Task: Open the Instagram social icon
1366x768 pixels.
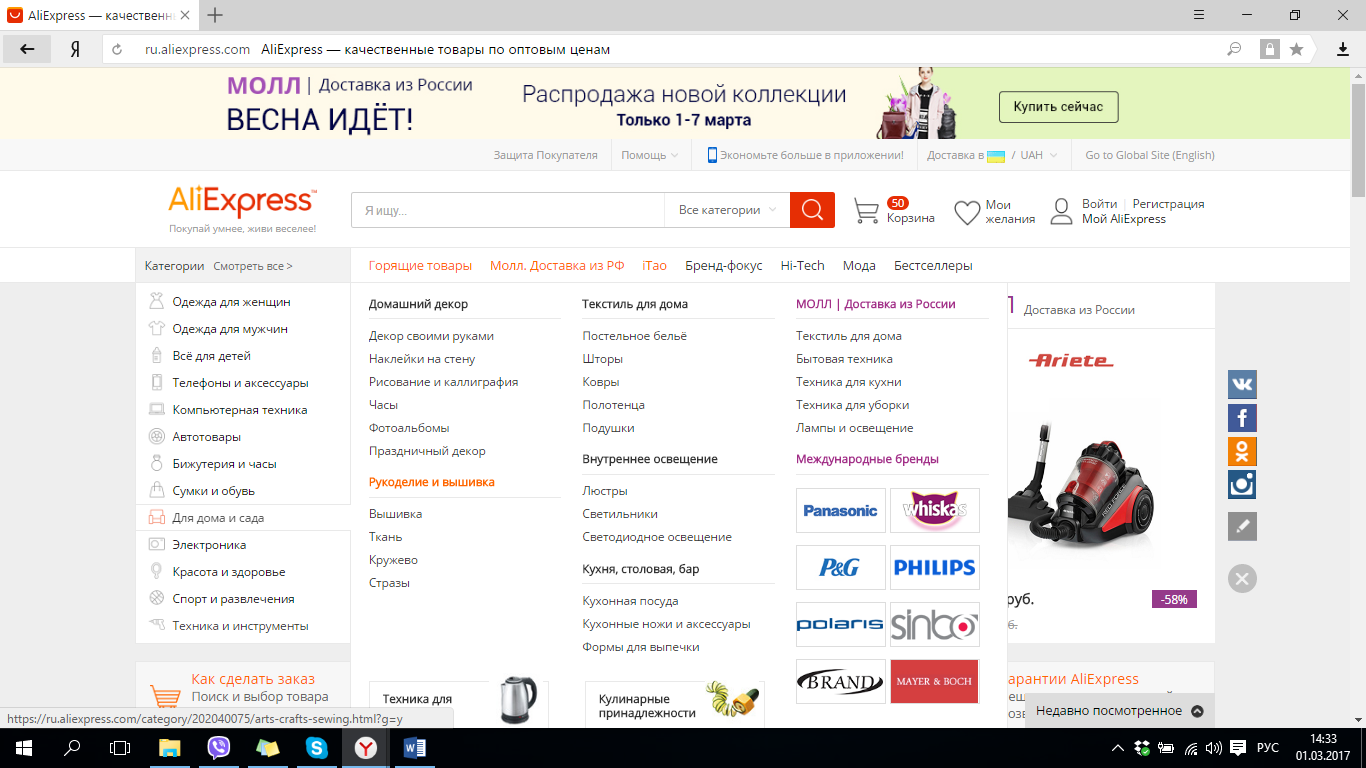Action: [x=1242, y=485]
